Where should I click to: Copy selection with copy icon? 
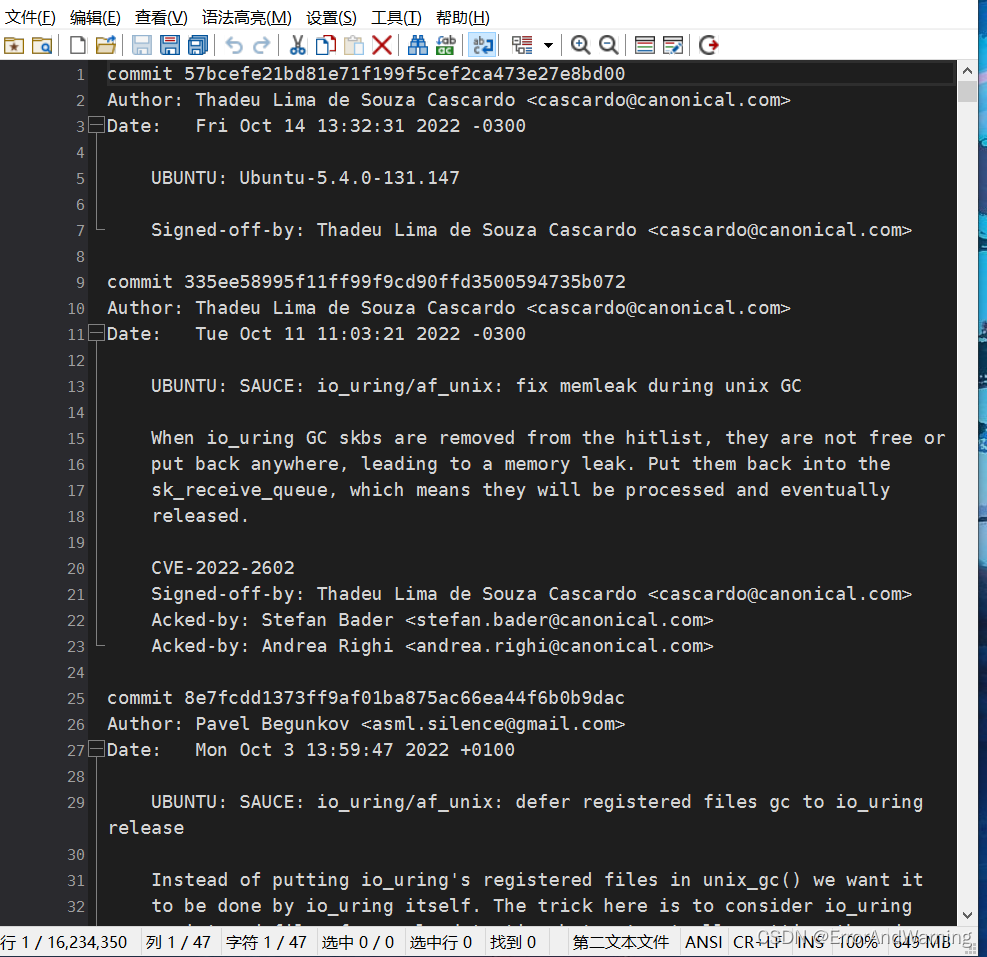325,45
